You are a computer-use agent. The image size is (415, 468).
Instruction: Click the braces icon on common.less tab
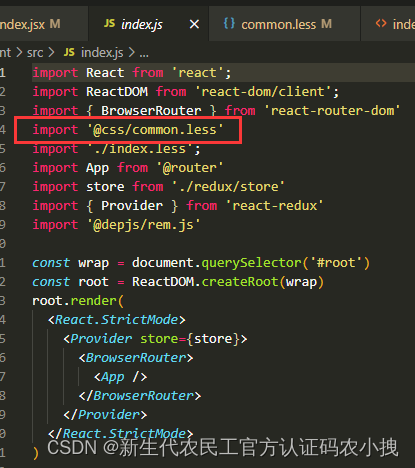tap(229, 23)
